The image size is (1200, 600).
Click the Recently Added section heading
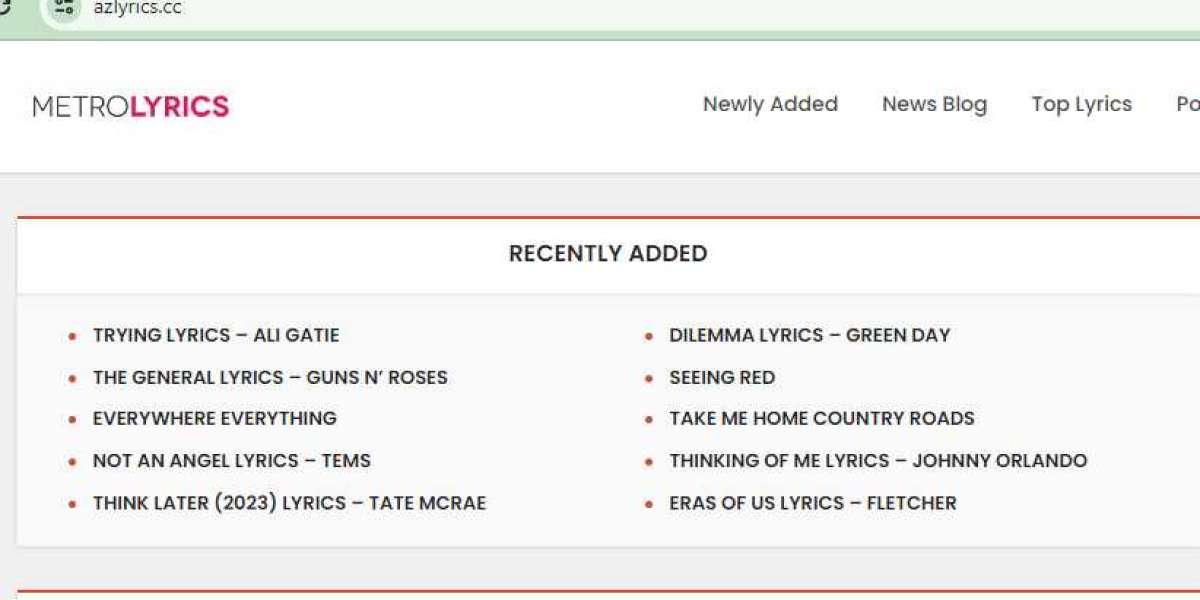click(x=608, y=253)
